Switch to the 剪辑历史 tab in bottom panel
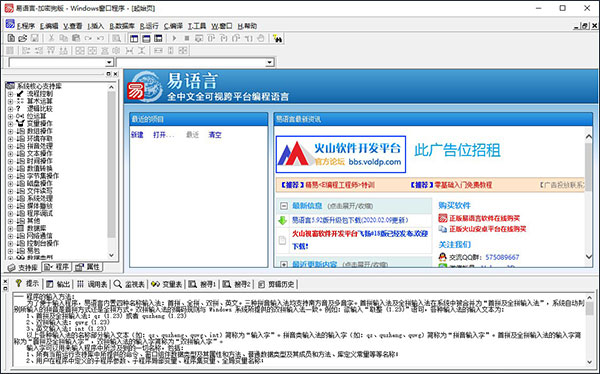600x374 pixels. (x=276, y=284)
